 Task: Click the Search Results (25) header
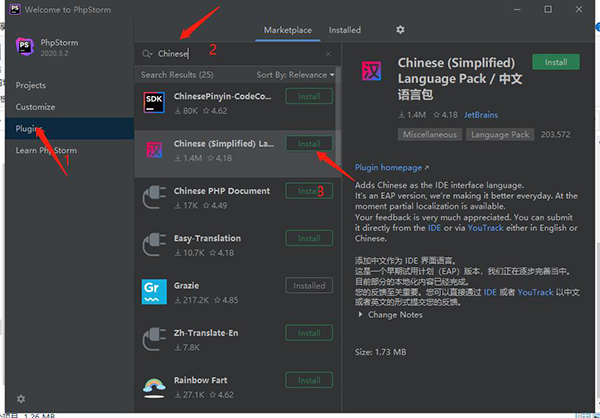[x=177, y=75]
